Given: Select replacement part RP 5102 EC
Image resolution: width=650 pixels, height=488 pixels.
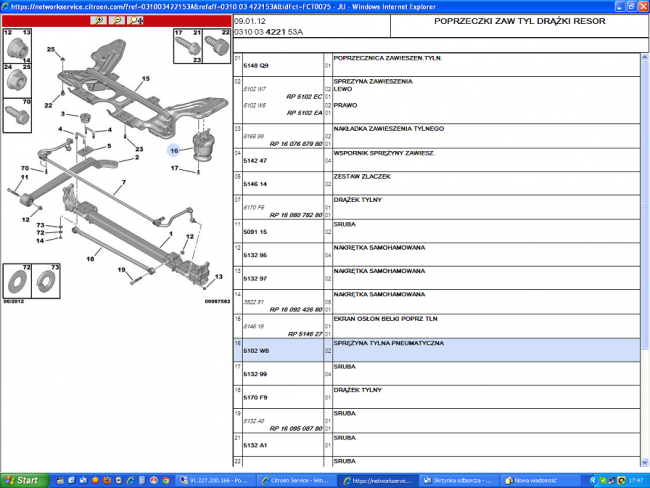Looking at the screenshot, I should (x=304, y=97).
